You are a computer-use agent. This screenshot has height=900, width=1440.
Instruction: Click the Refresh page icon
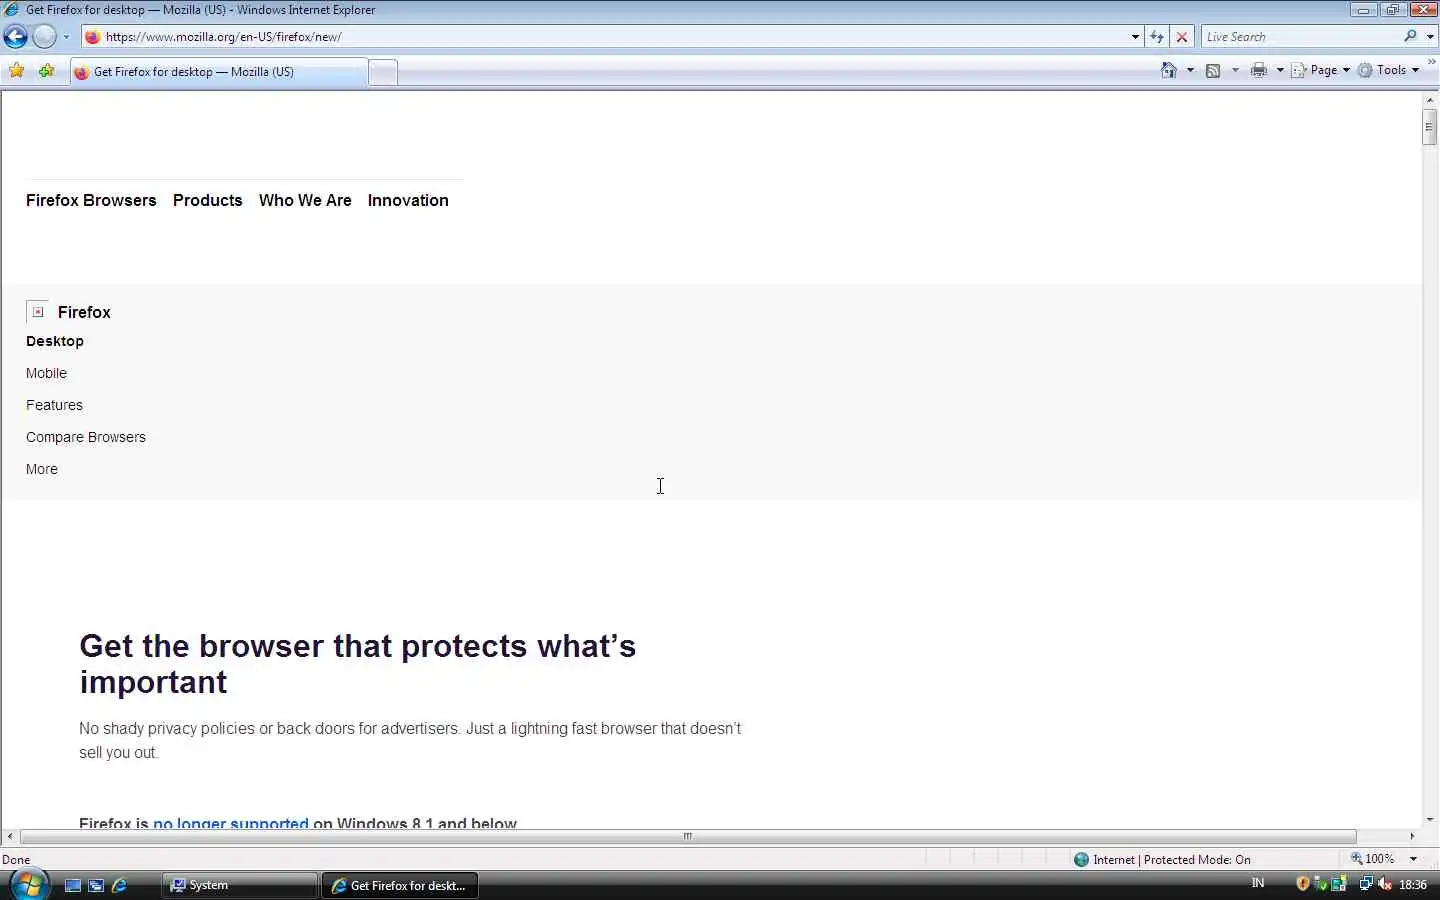point(1157,37)
